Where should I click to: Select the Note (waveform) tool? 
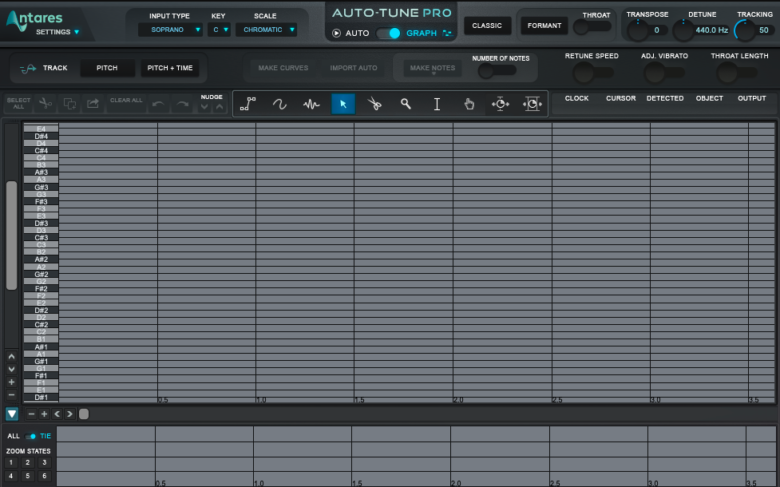pyautogui.click(x=311, y=103)
